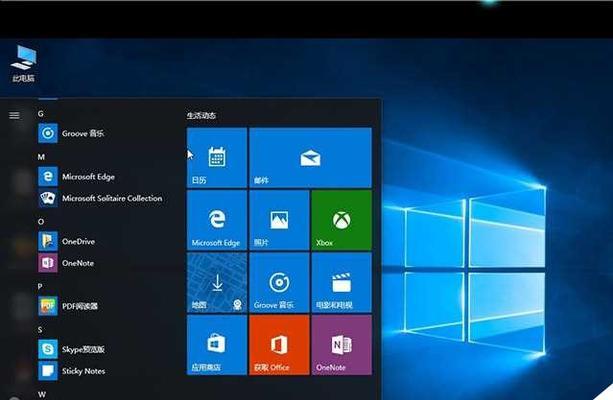Launch Microsoft Edge list entry text

pos(88,177)
